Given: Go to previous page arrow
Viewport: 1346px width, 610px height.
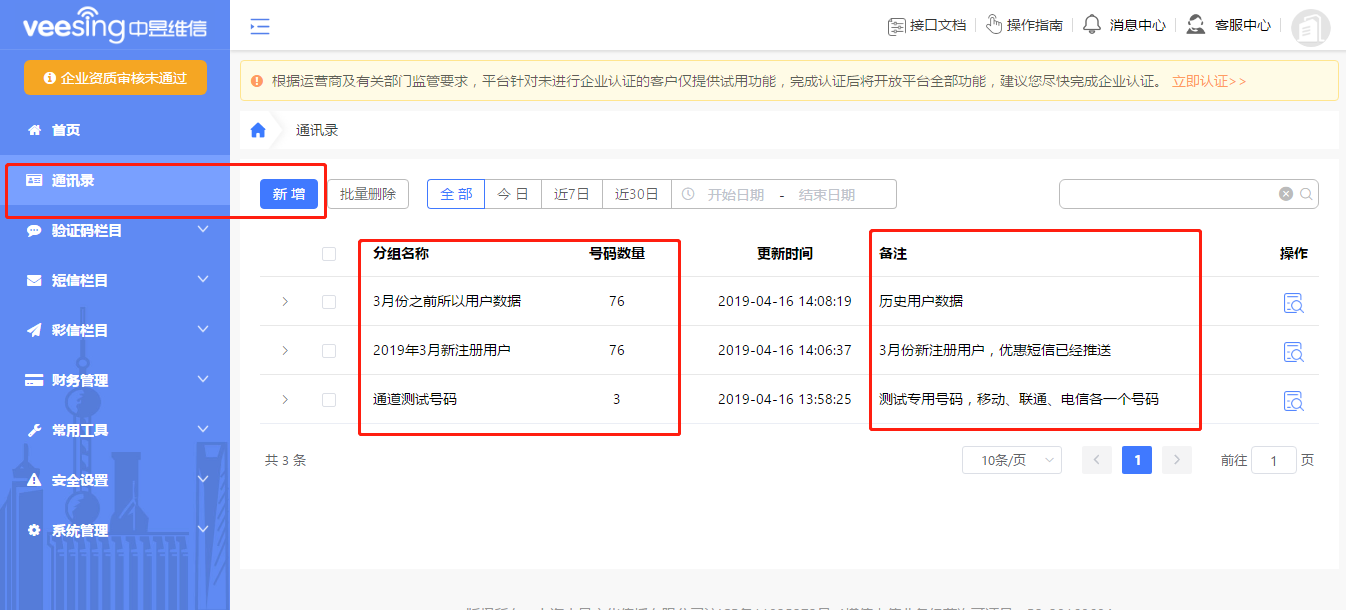Looking at the screenshot, I should (1097, 460).
